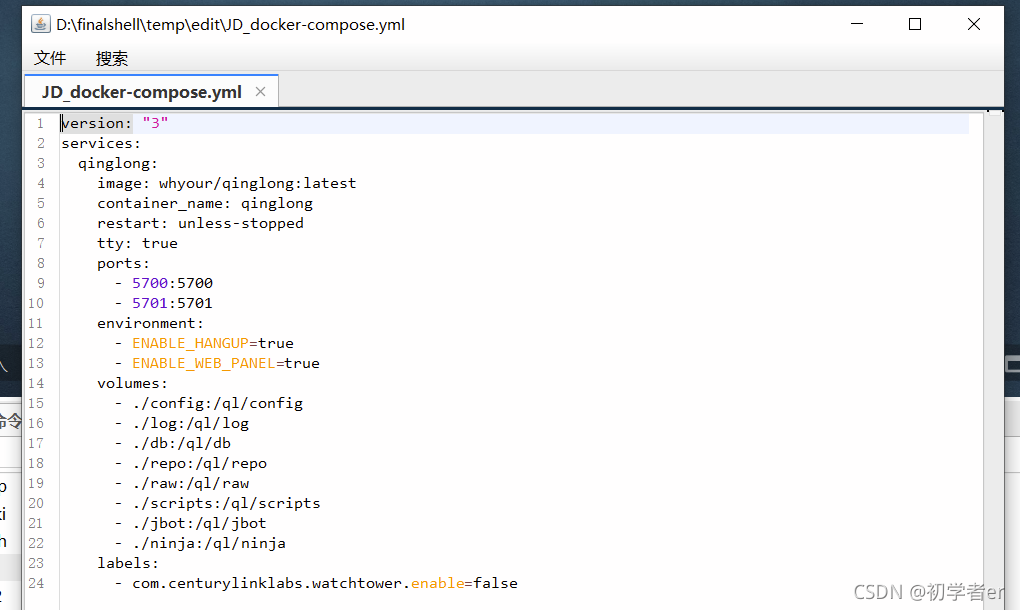
Task: Place cursor on 5700:5700 port mapping
Action: pyautogui.click(x=172, y=283)
